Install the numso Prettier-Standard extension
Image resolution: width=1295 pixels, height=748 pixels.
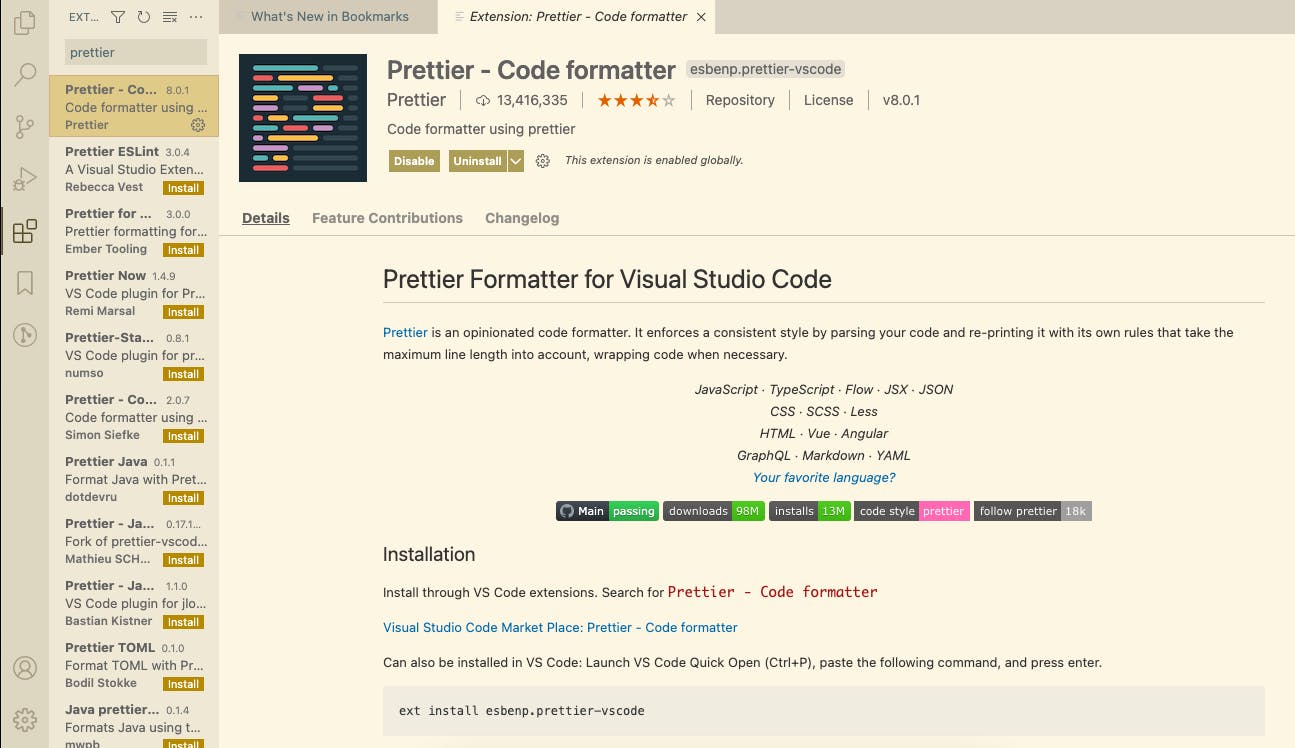pyautogui.click(x=183, y=374)
